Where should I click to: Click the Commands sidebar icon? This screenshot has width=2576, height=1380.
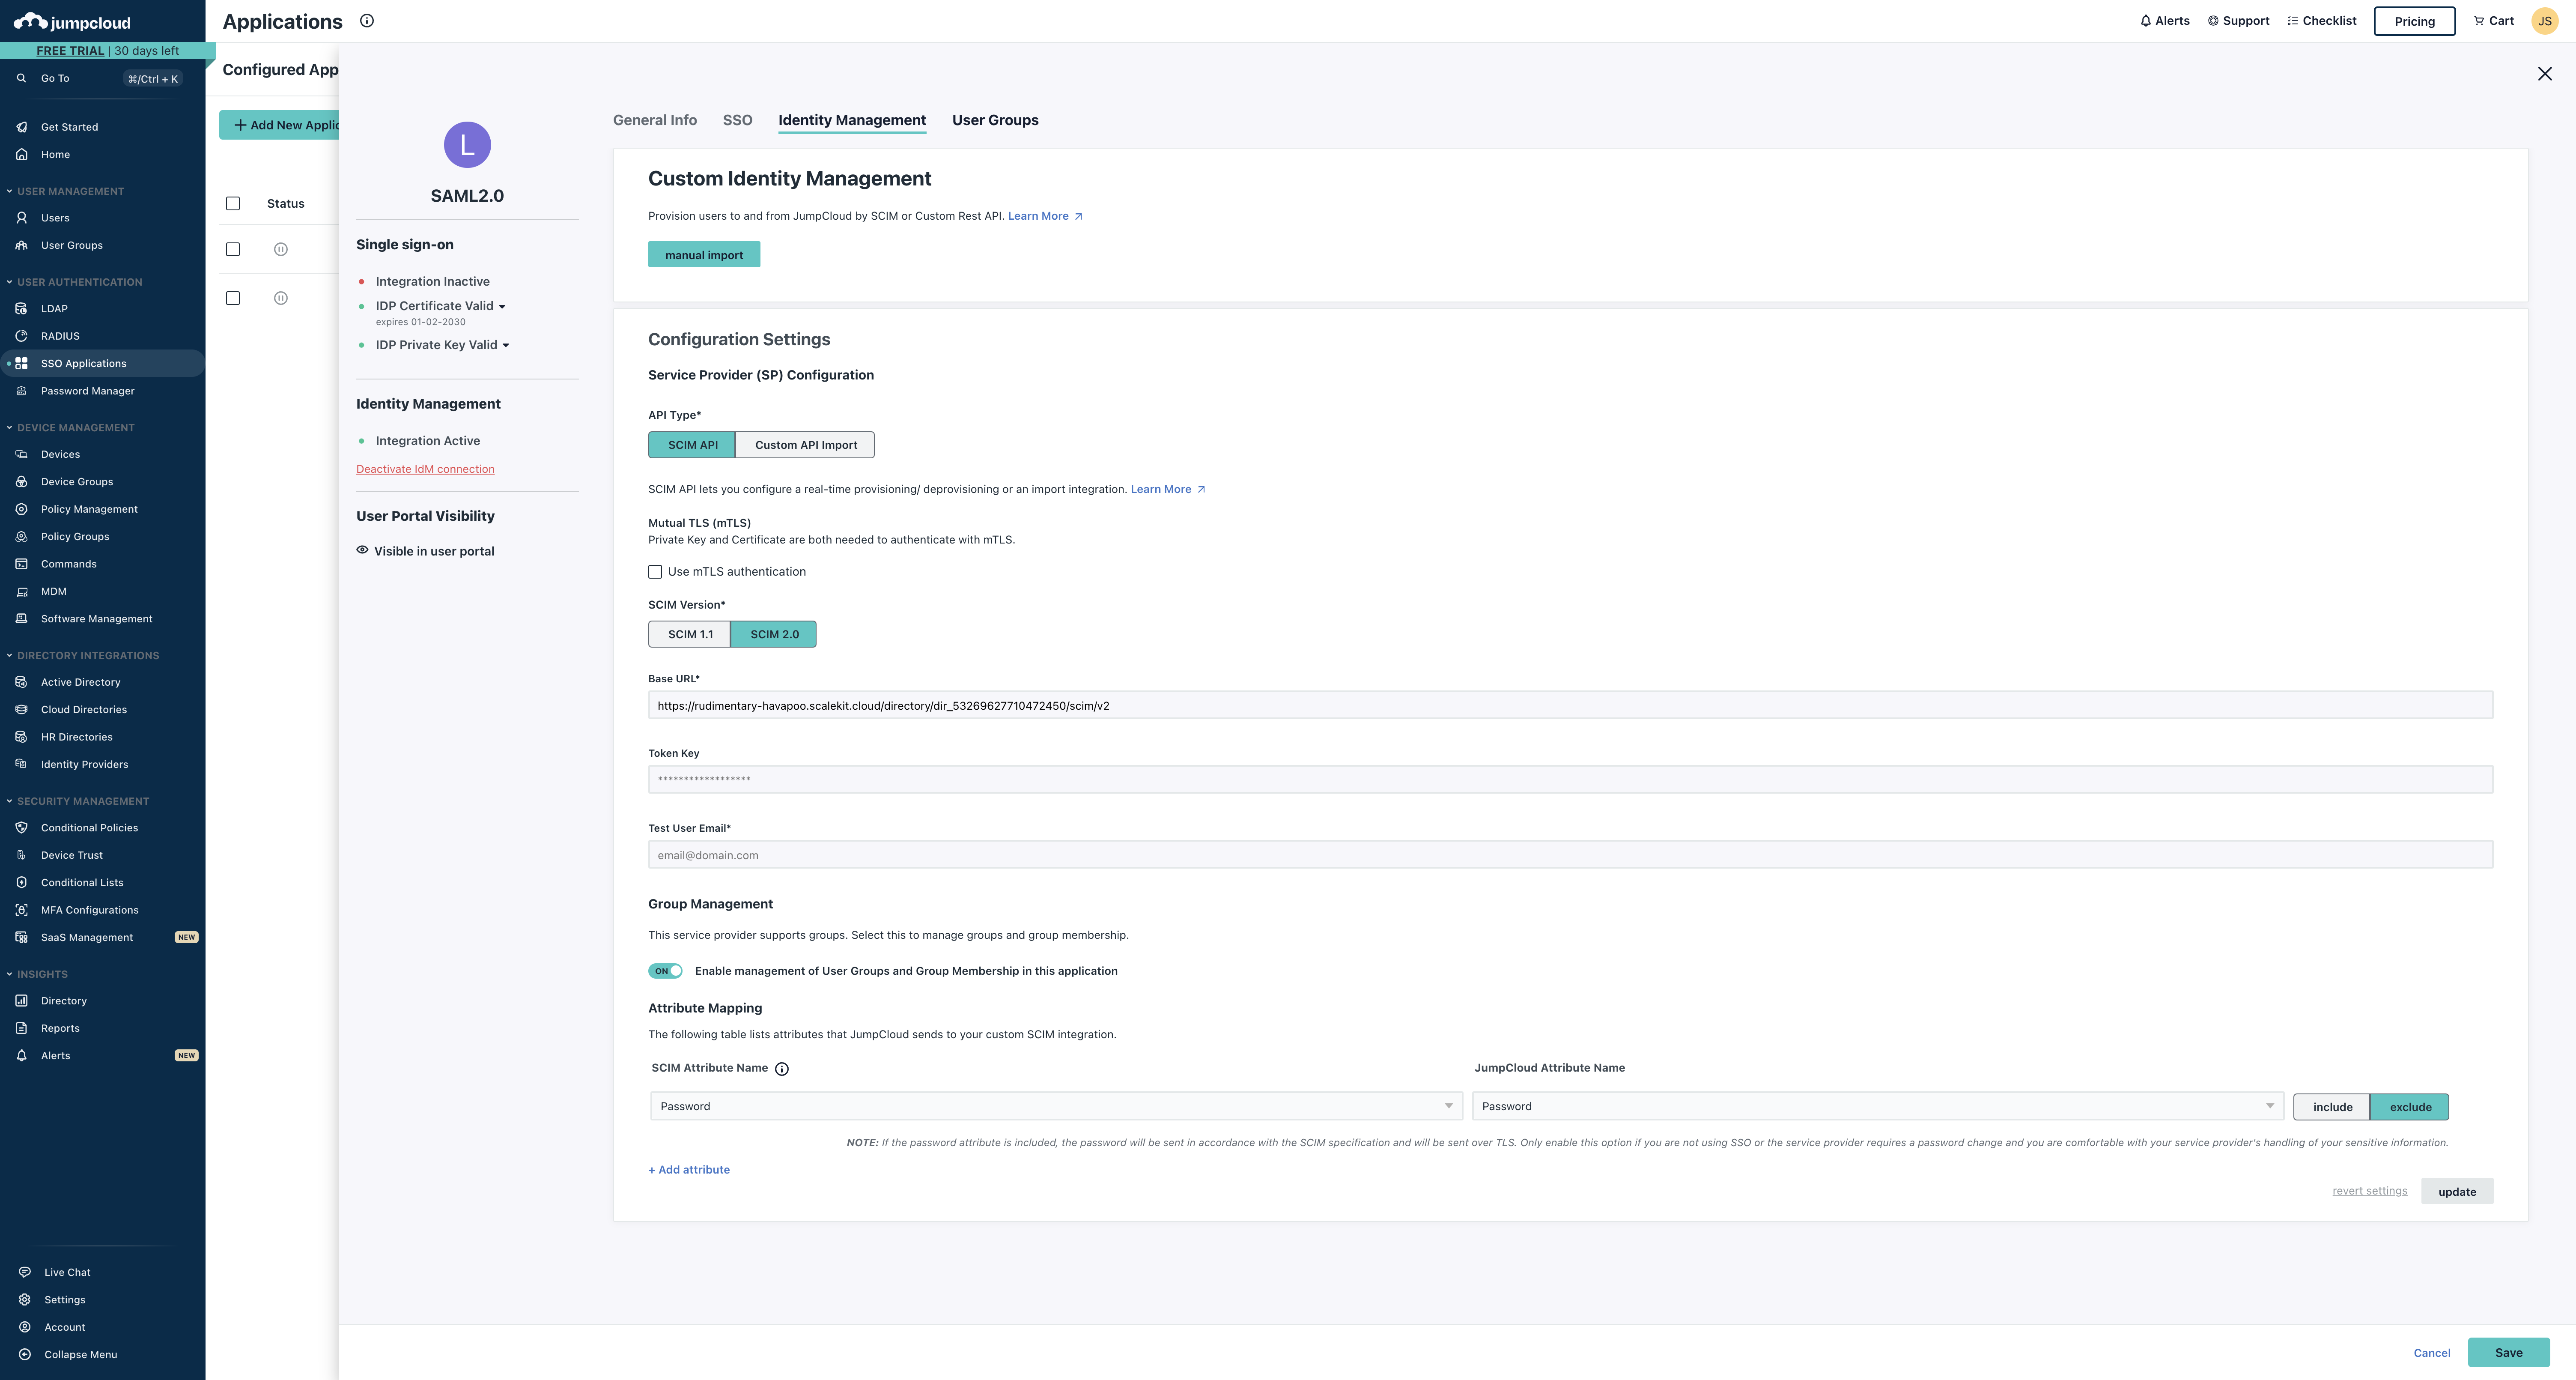pos(21,564)
